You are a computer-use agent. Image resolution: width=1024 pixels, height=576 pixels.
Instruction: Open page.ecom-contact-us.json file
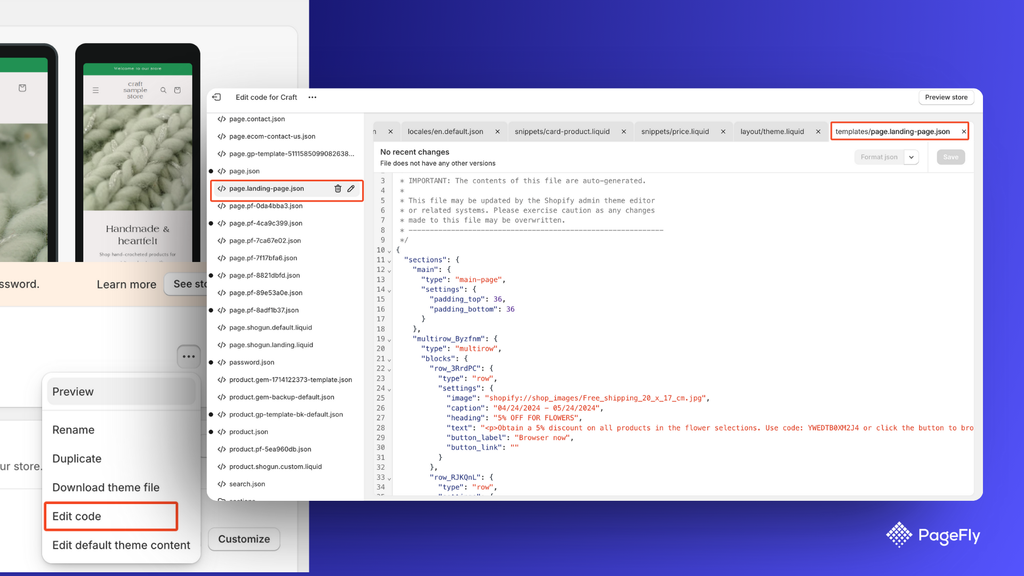pyautogui.click(x=272, y=136)
